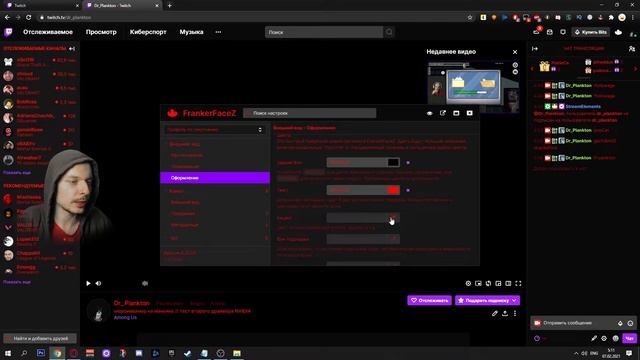640x360 pixels.
Task: Open the video player settings gear
Action: 468,283
